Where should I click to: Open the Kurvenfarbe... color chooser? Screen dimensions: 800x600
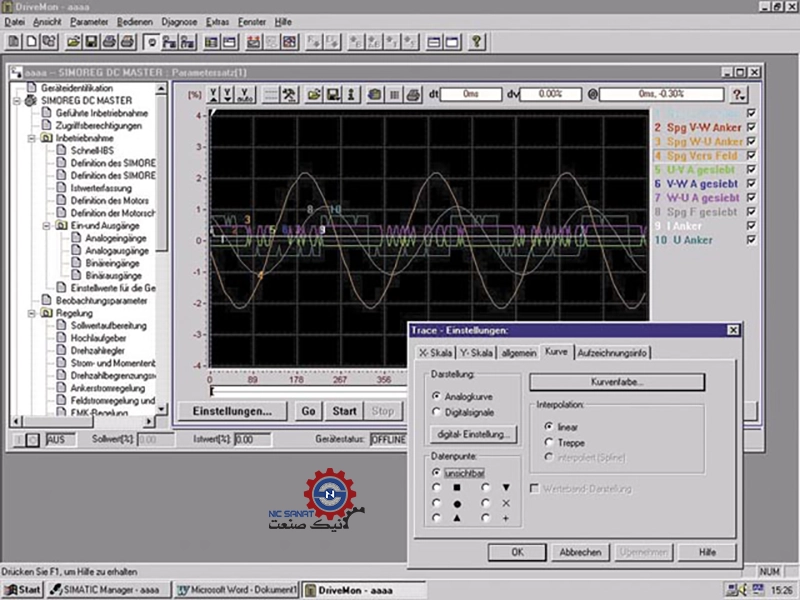(x=616, y=382)
